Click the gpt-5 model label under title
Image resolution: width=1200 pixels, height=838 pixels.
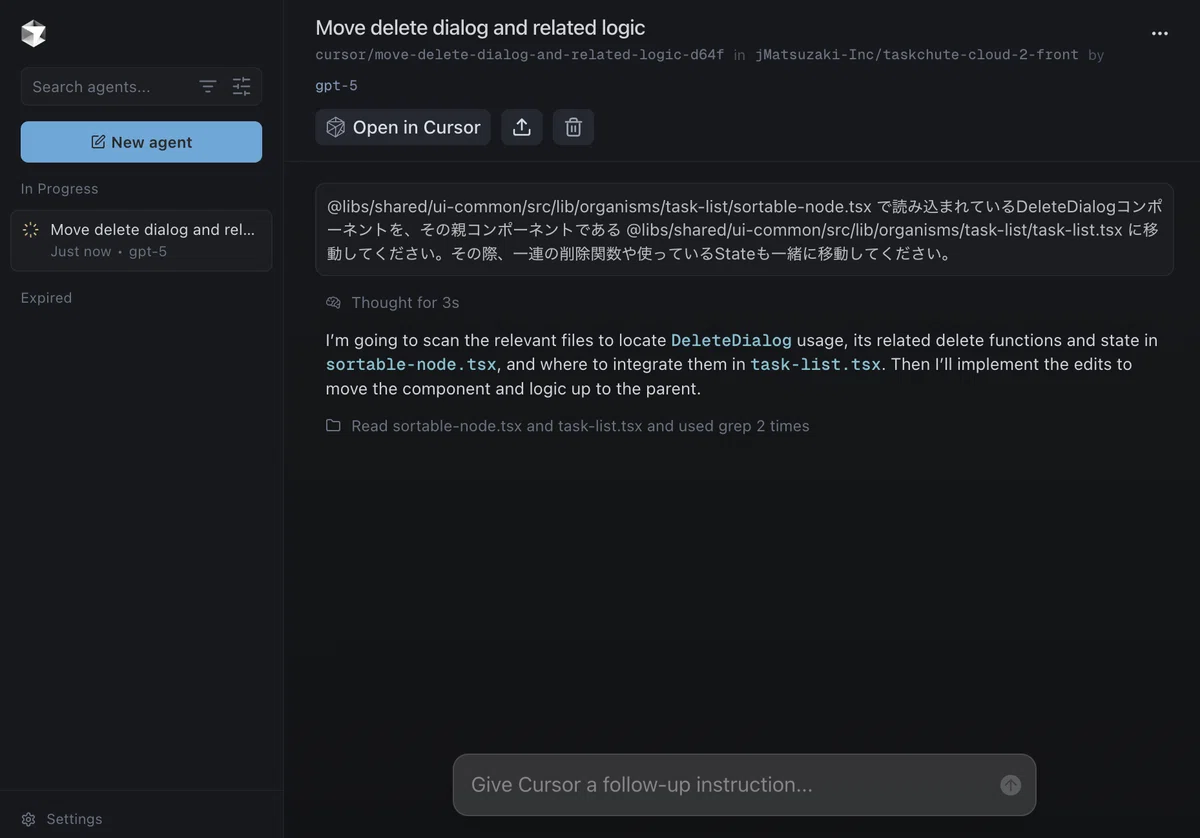[x=336, y=86]
